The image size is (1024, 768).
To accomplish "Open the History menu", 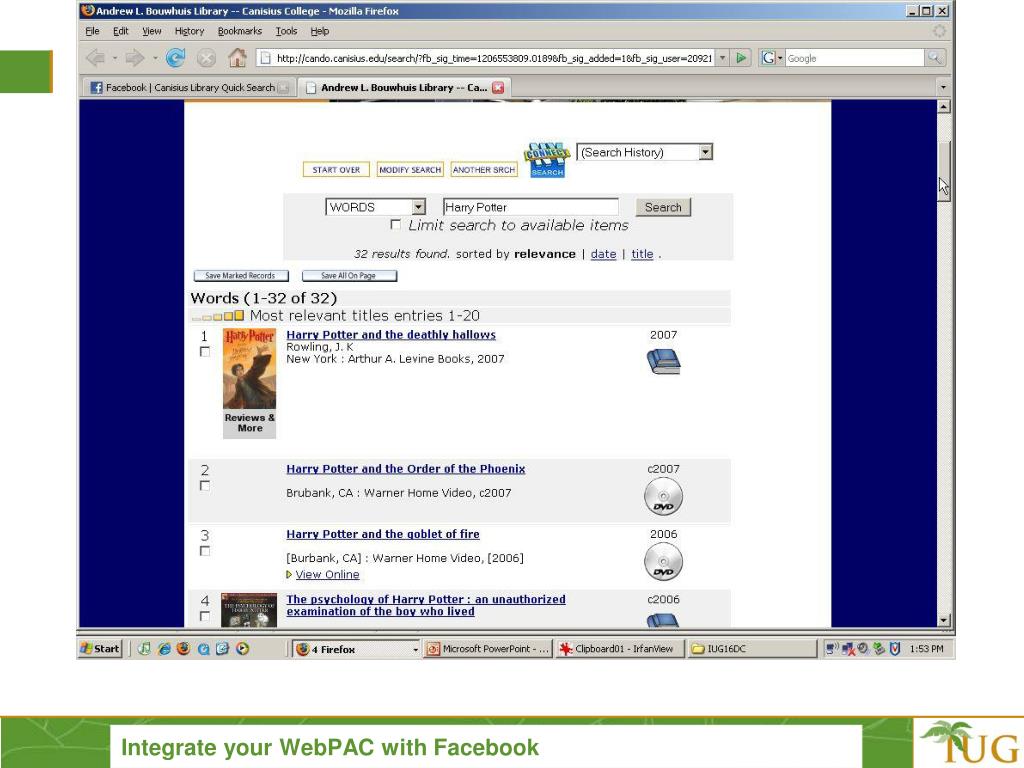I will pos(189,31).
